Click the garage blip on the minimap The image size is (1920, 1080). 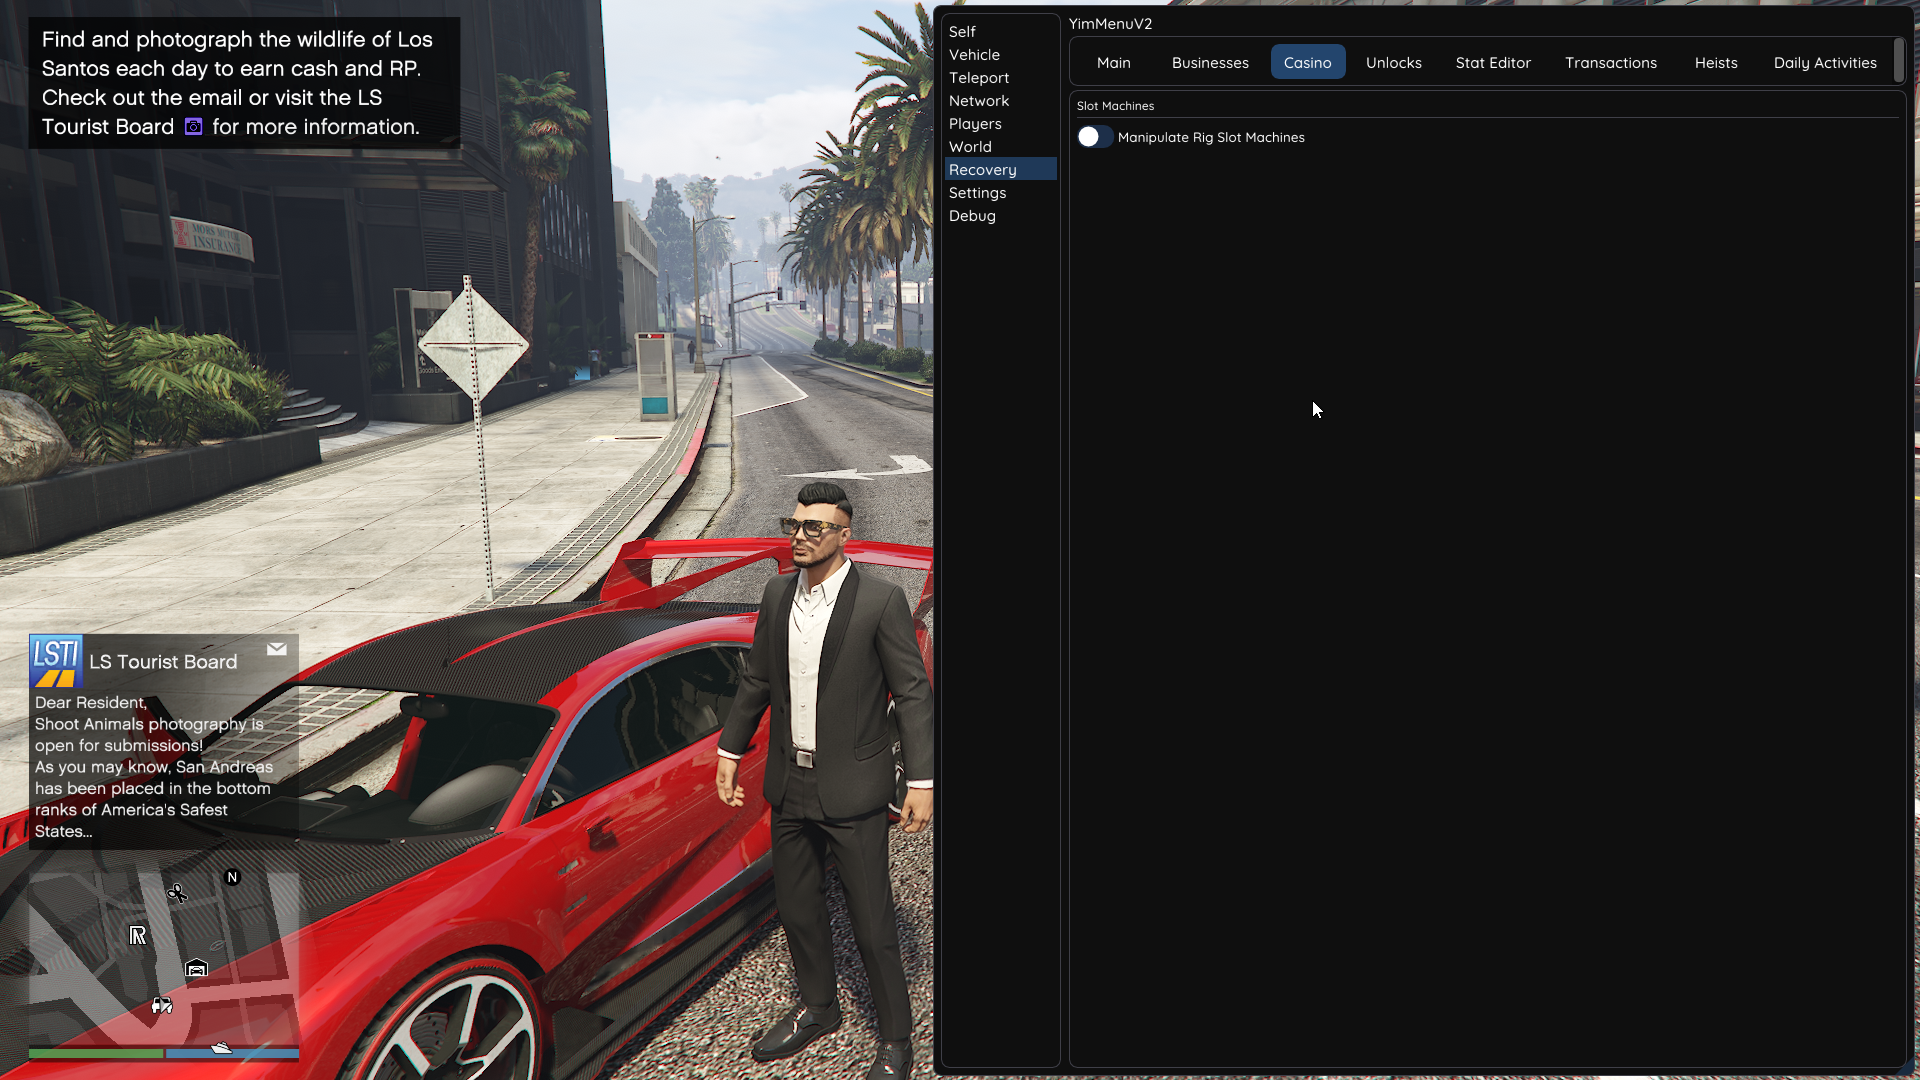click(x=196, y=968)
